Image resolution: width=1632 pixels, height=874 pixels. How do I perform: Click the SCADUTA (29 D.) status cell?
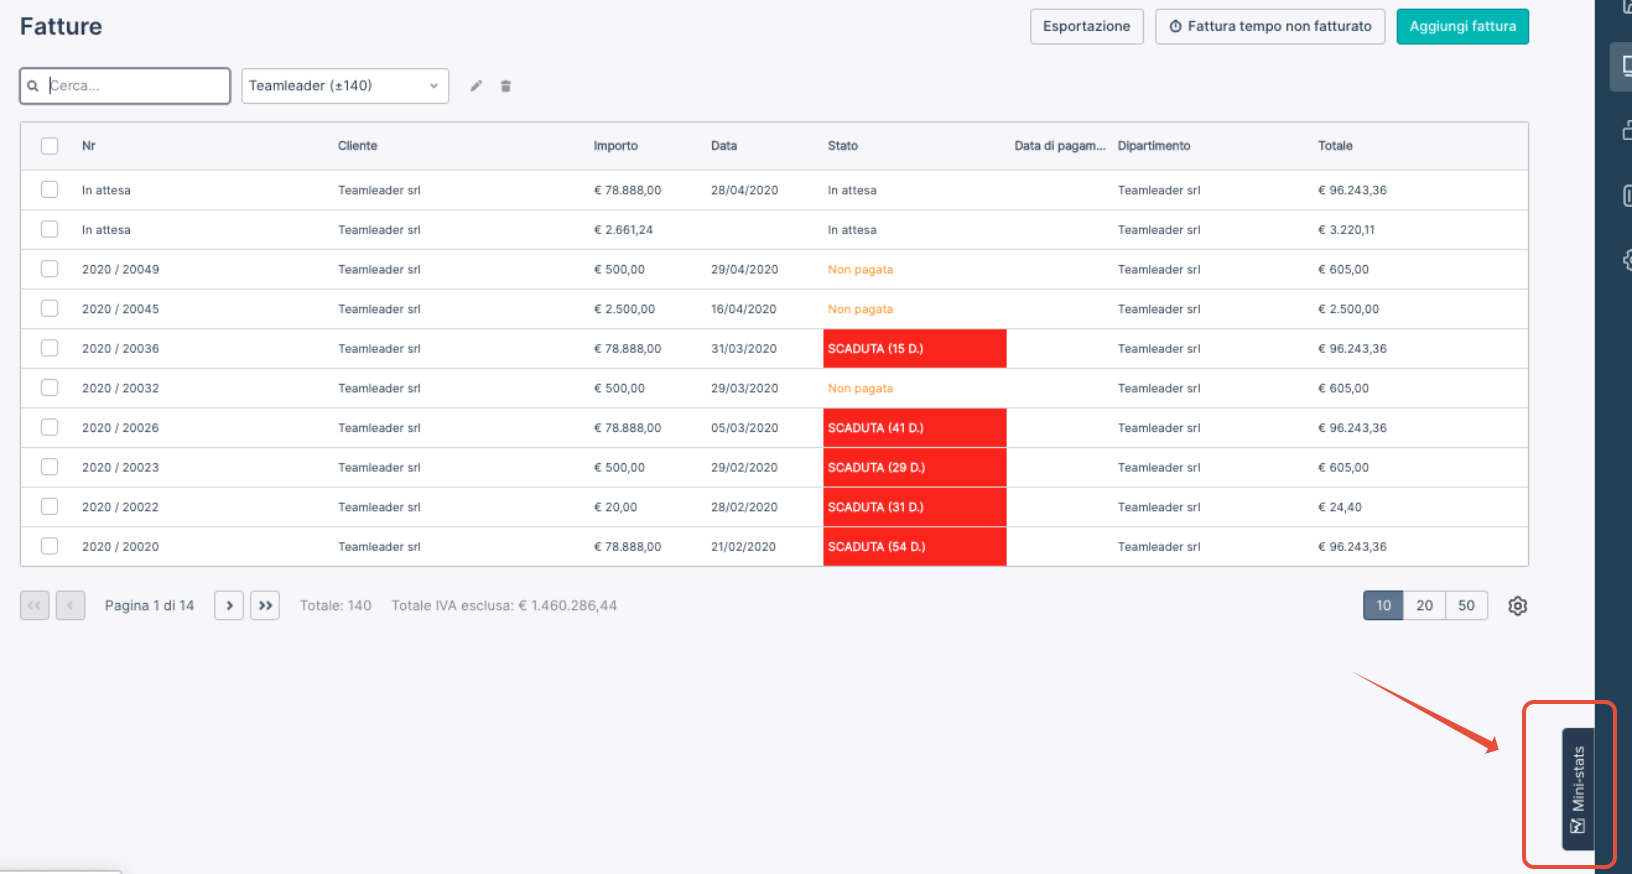(x=915, y=468)
